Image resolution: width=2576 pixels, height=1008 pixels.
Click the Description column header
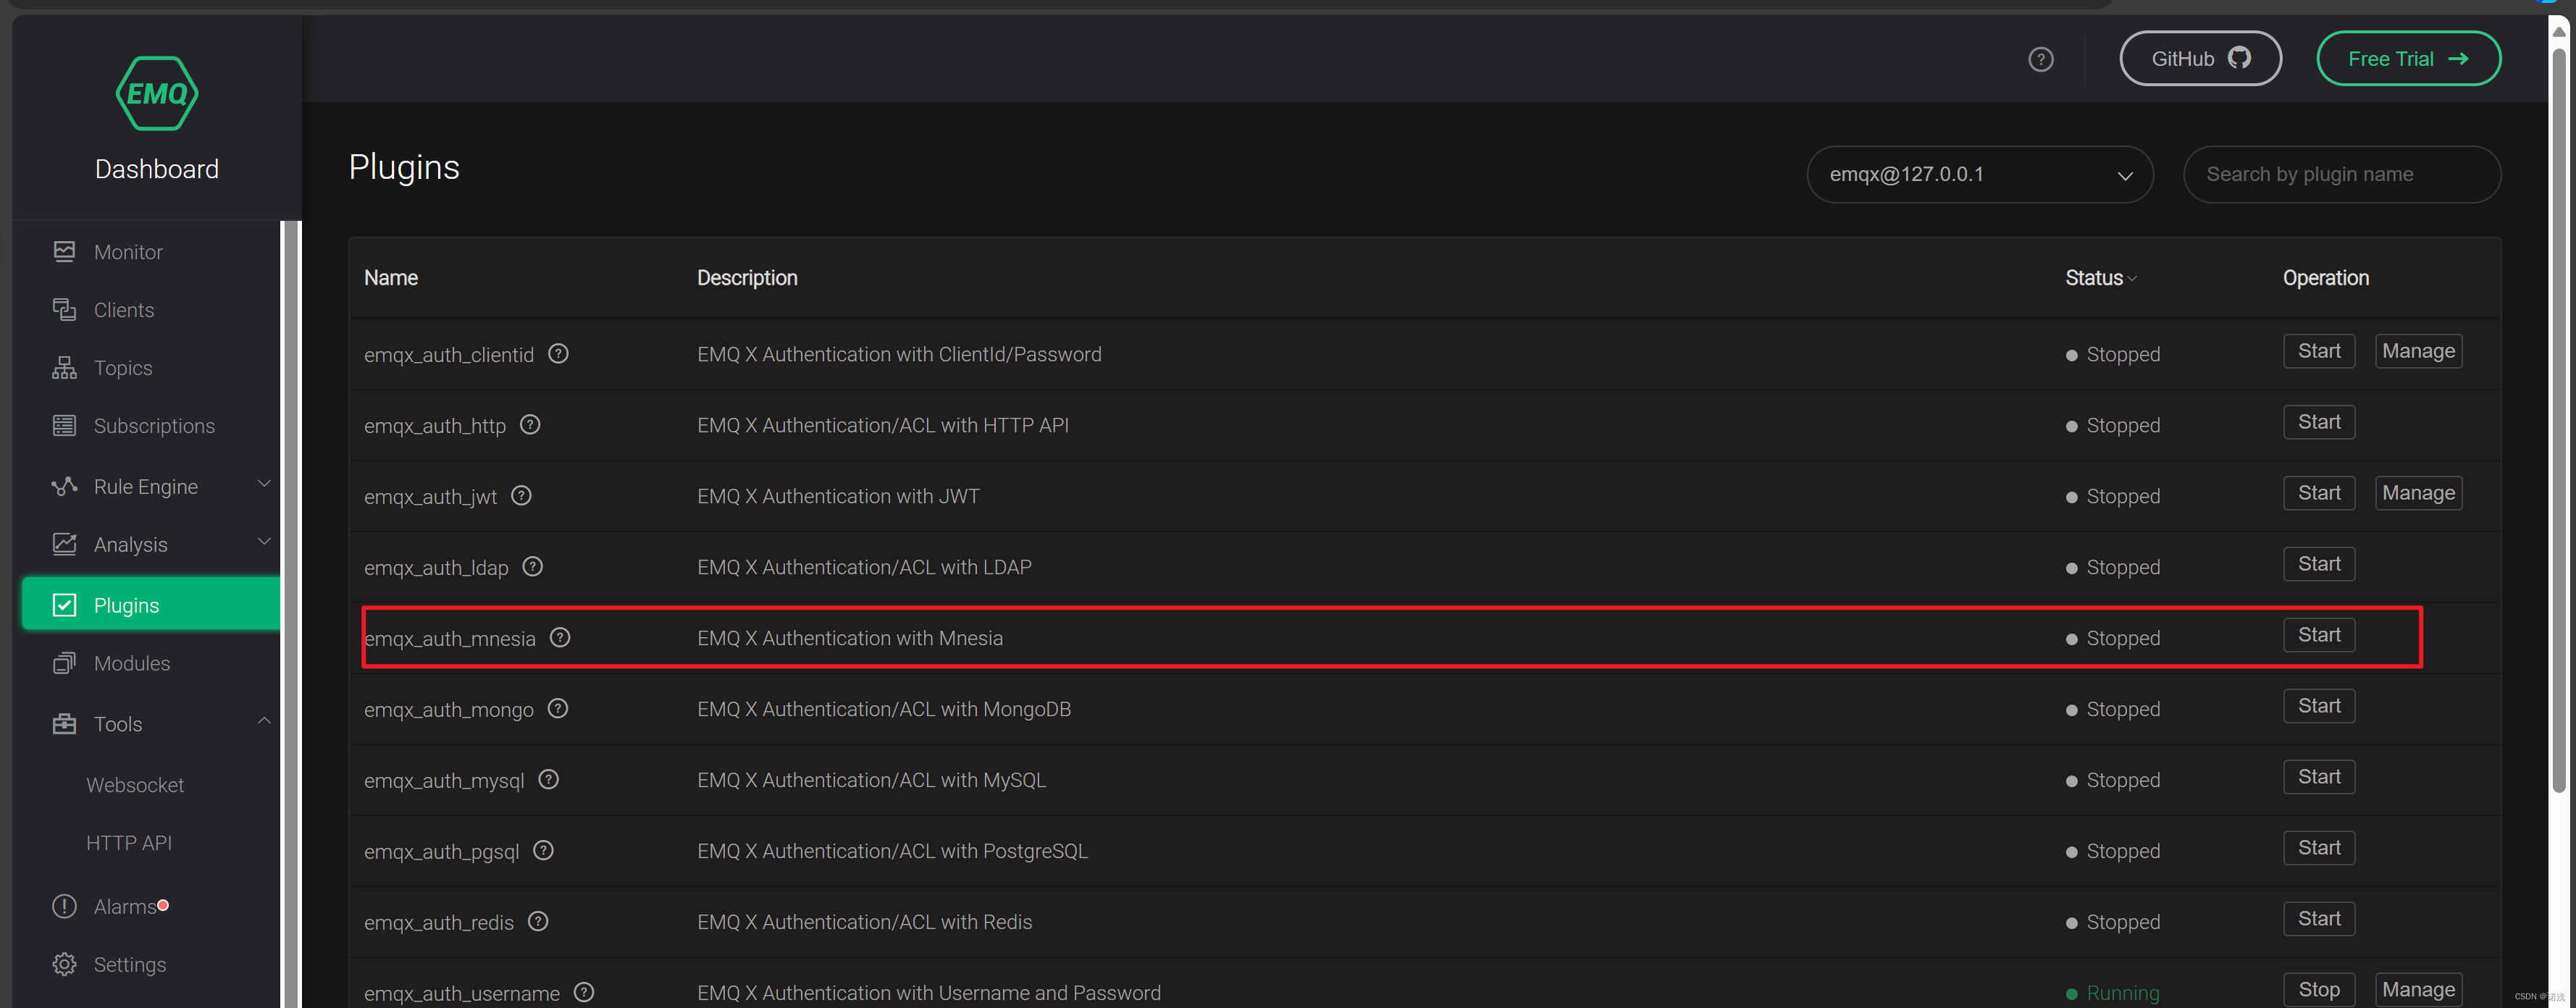click(x=747, y=278)
